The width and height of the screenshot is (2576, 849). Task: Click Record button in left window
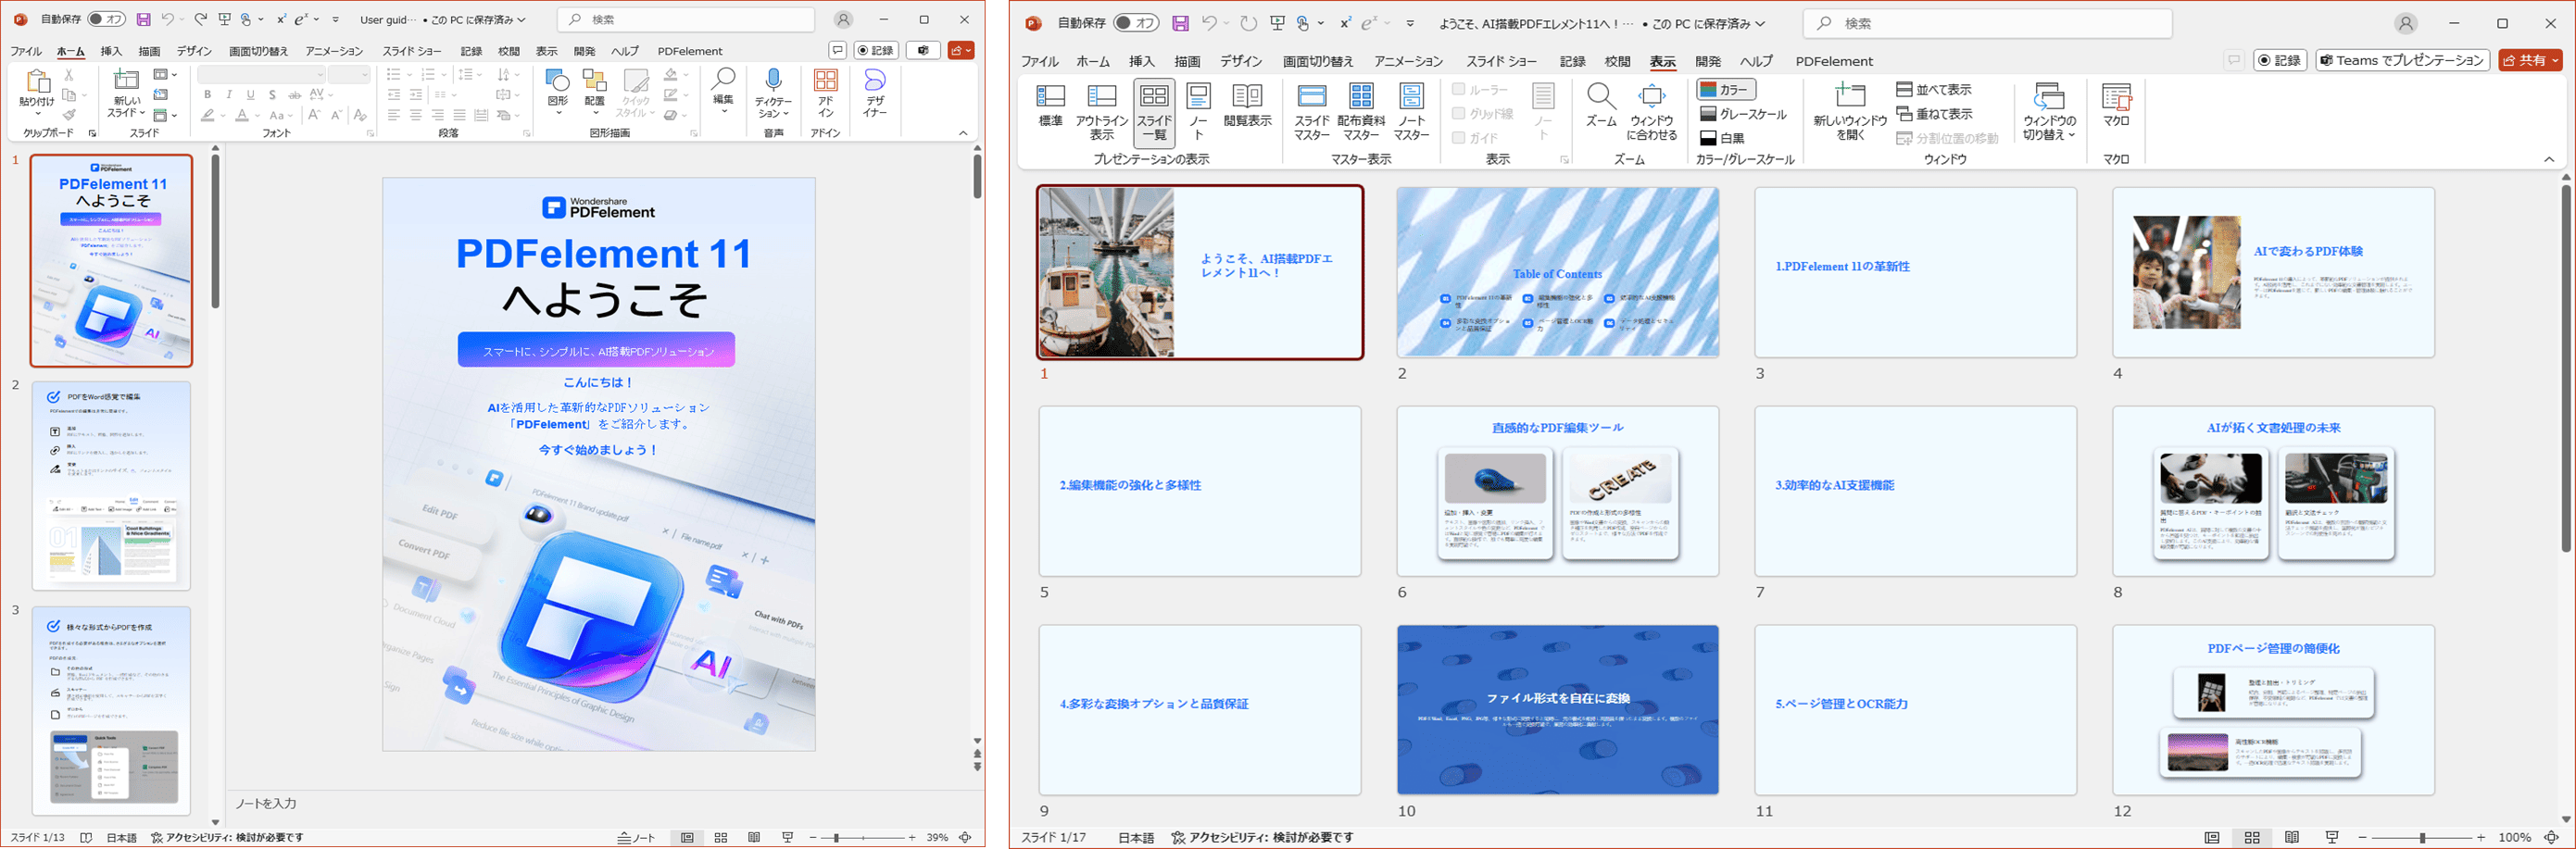876,50
